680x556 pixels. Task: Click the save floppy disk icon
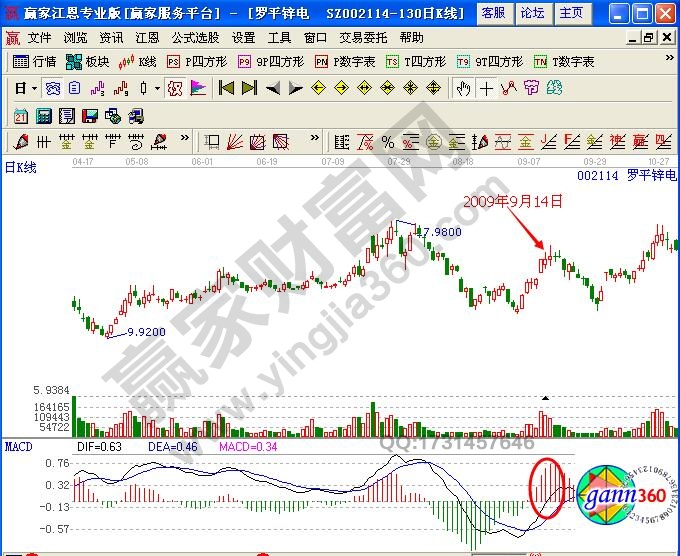90,114
